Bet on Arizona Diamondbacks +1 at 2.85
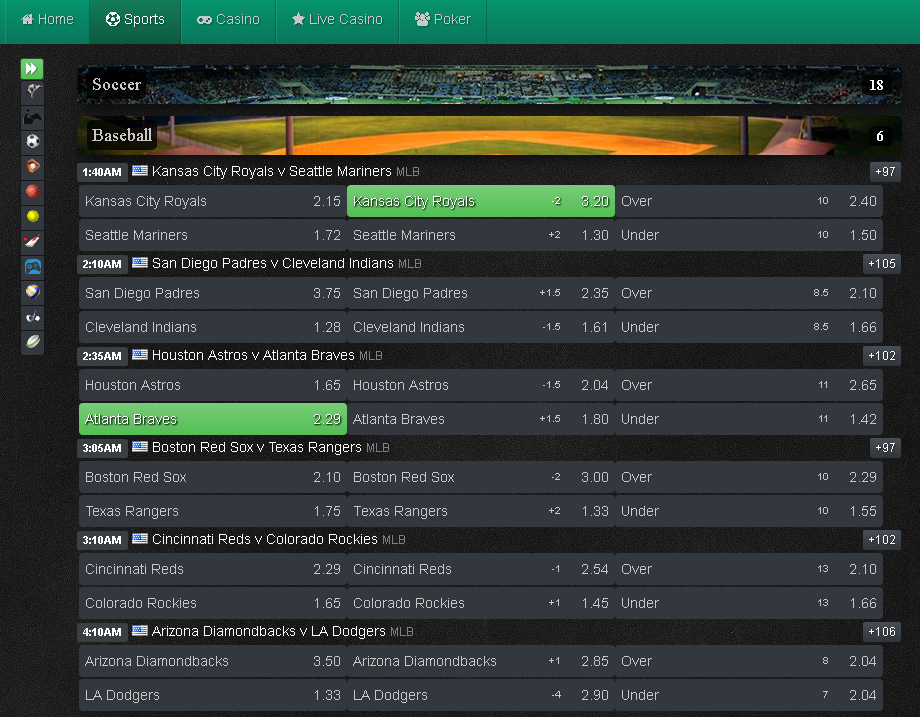This screenshot has height=717, width=920. [481, 662]
